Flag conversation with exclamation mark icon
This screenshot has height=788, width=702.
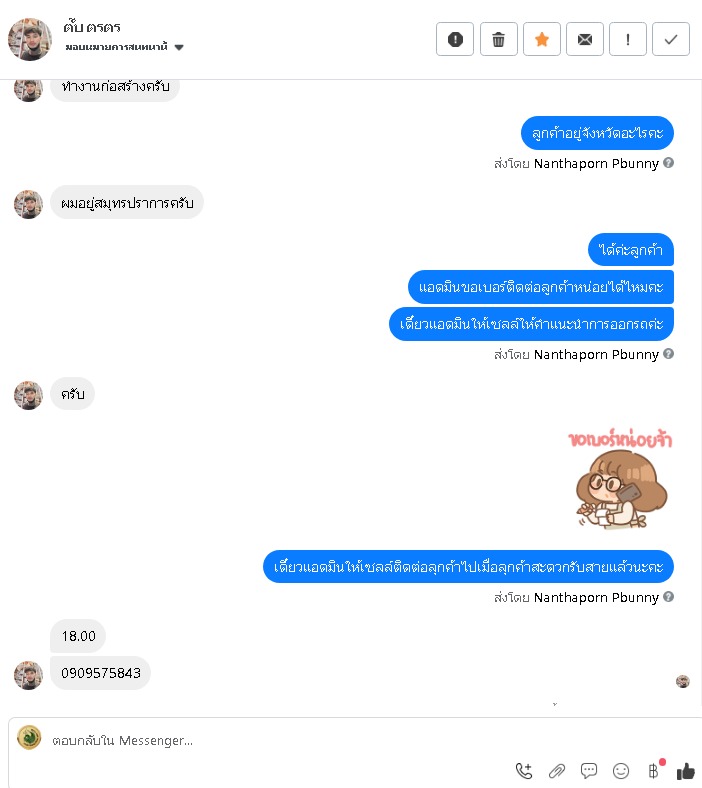click(628, 39)
